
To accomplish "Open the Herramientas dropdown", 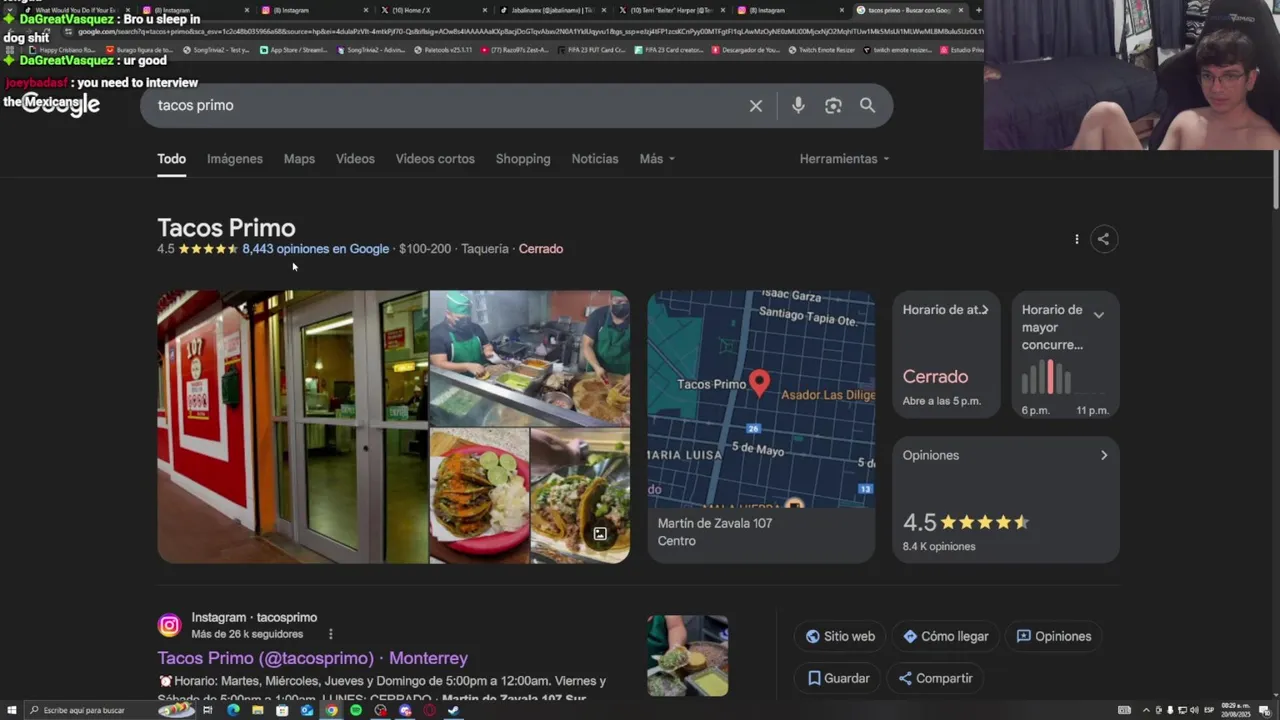I will coord(844,159).
